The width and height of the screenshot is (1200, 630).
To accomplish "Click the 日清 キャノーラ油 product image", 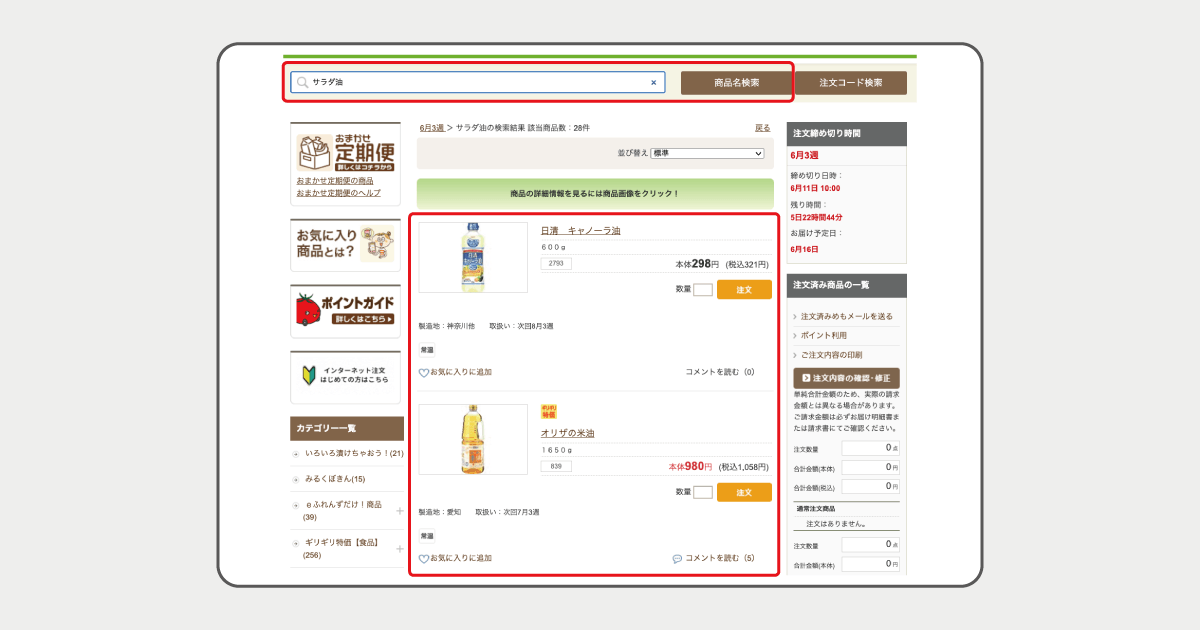I will click(473, 258).
